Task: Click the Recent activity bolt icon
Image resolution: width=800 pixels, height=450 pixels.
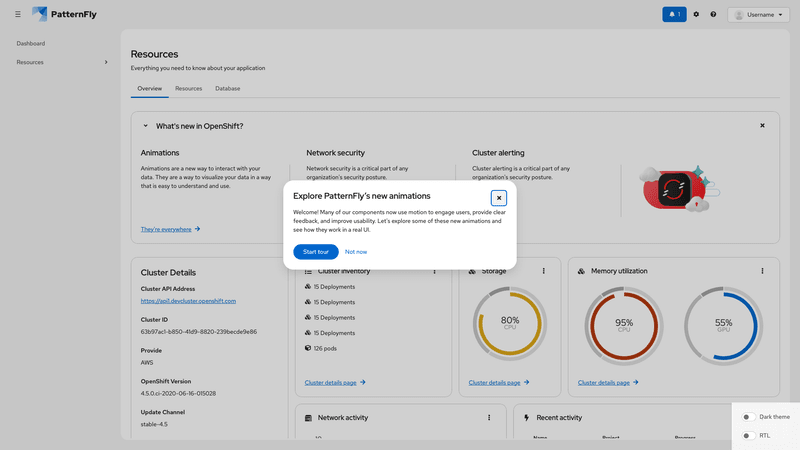Action: pyautogui.click(x=527, y=417)
